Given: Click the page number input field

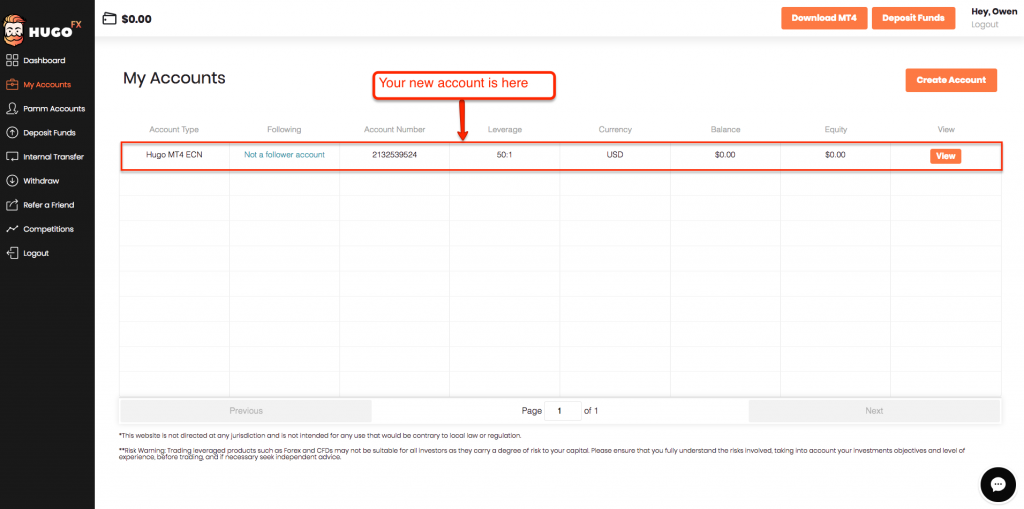Looking at the screenshot, I should tap(562, 411).
